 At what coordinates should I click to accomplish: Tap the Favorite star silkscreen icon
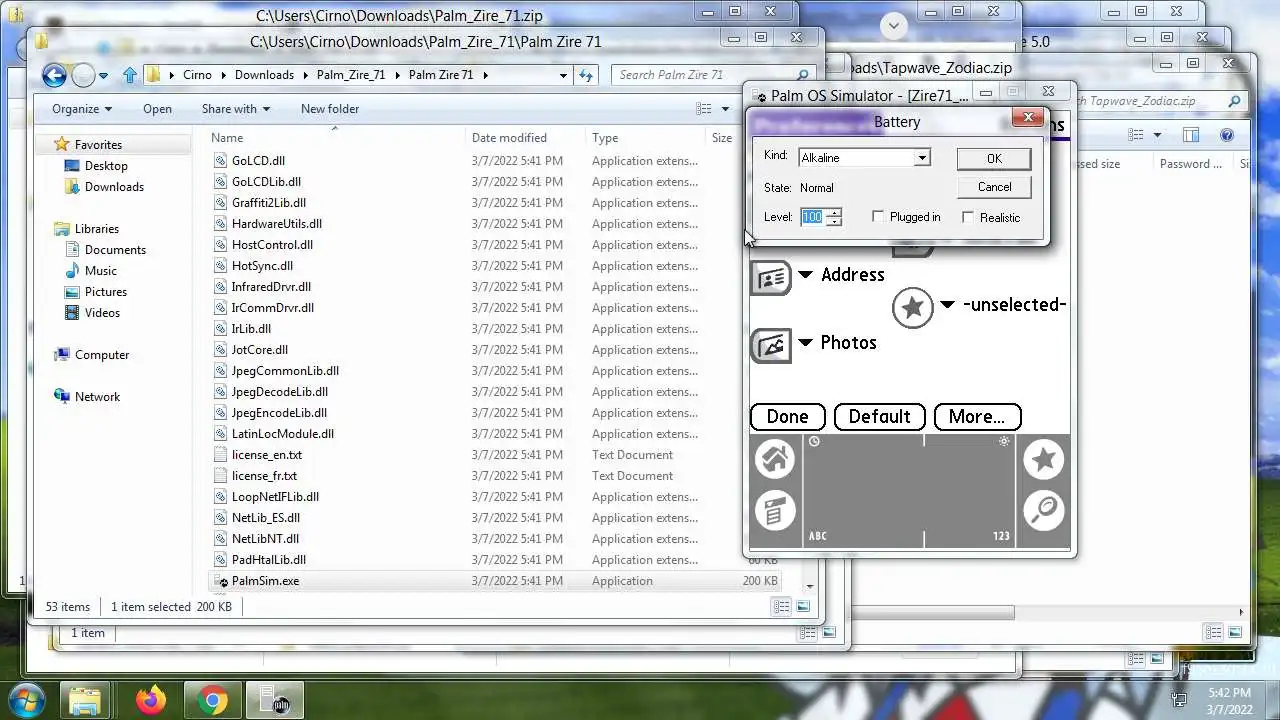click(x=1044, y=460)
